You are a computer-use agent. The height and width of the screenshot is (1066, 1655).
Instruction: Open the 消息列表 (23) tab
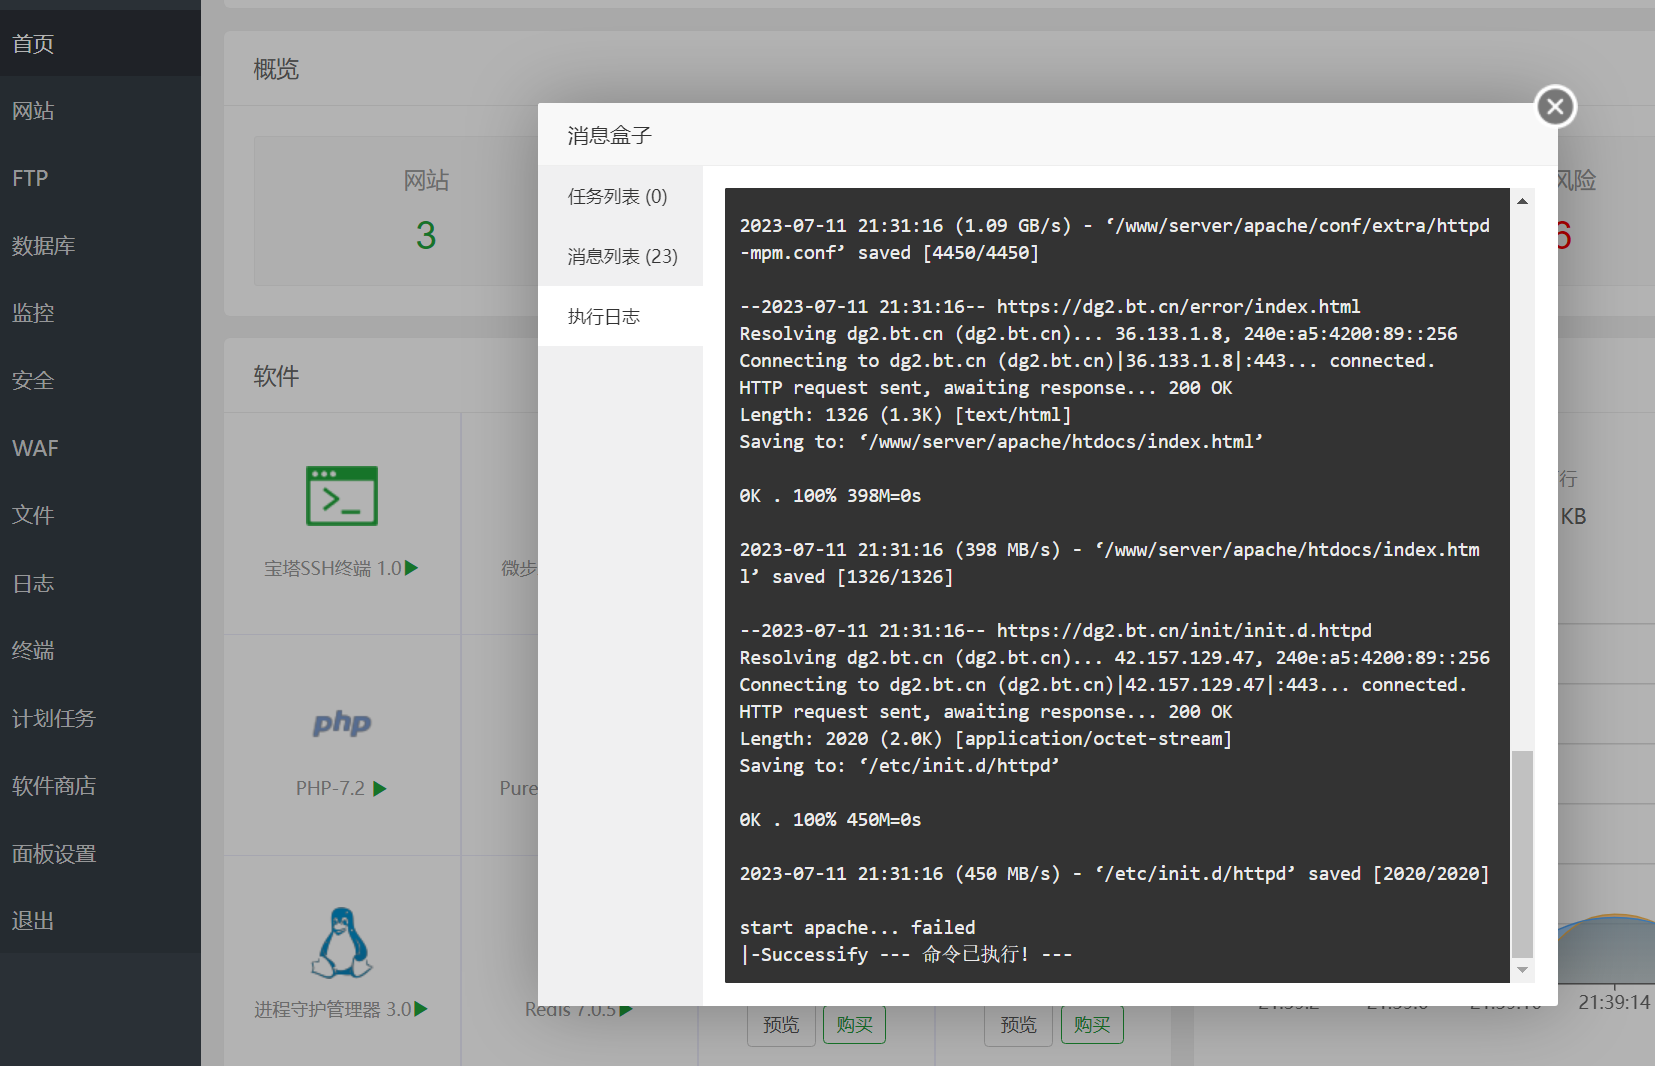coord(620,257)
